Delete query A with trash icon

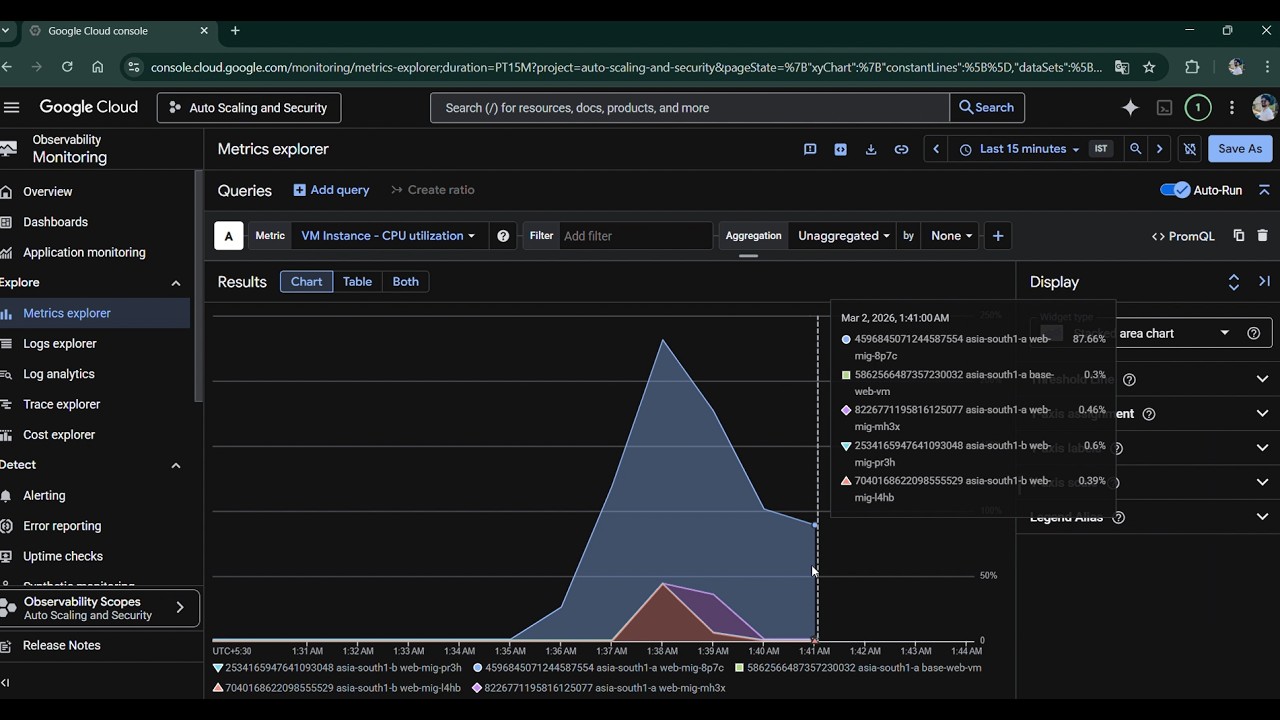[1262, 236]
